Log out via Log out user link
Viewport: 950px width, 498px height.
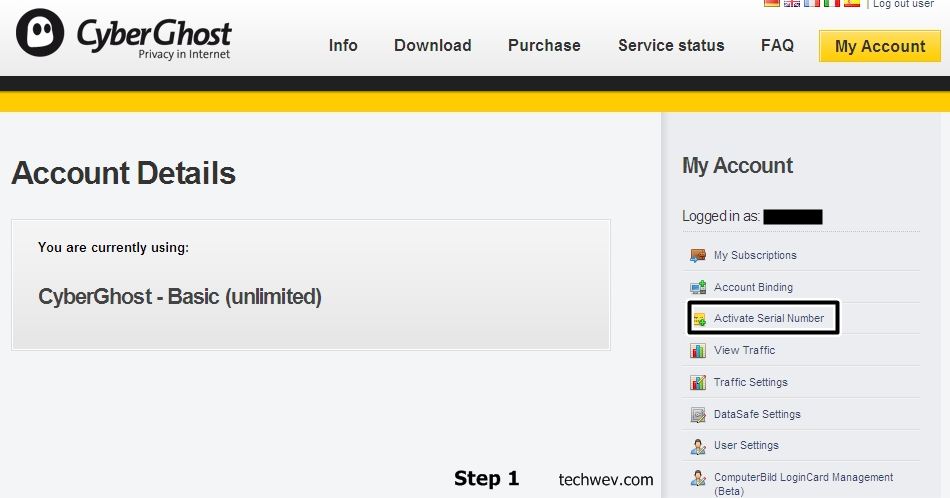(x=903, y=4)
